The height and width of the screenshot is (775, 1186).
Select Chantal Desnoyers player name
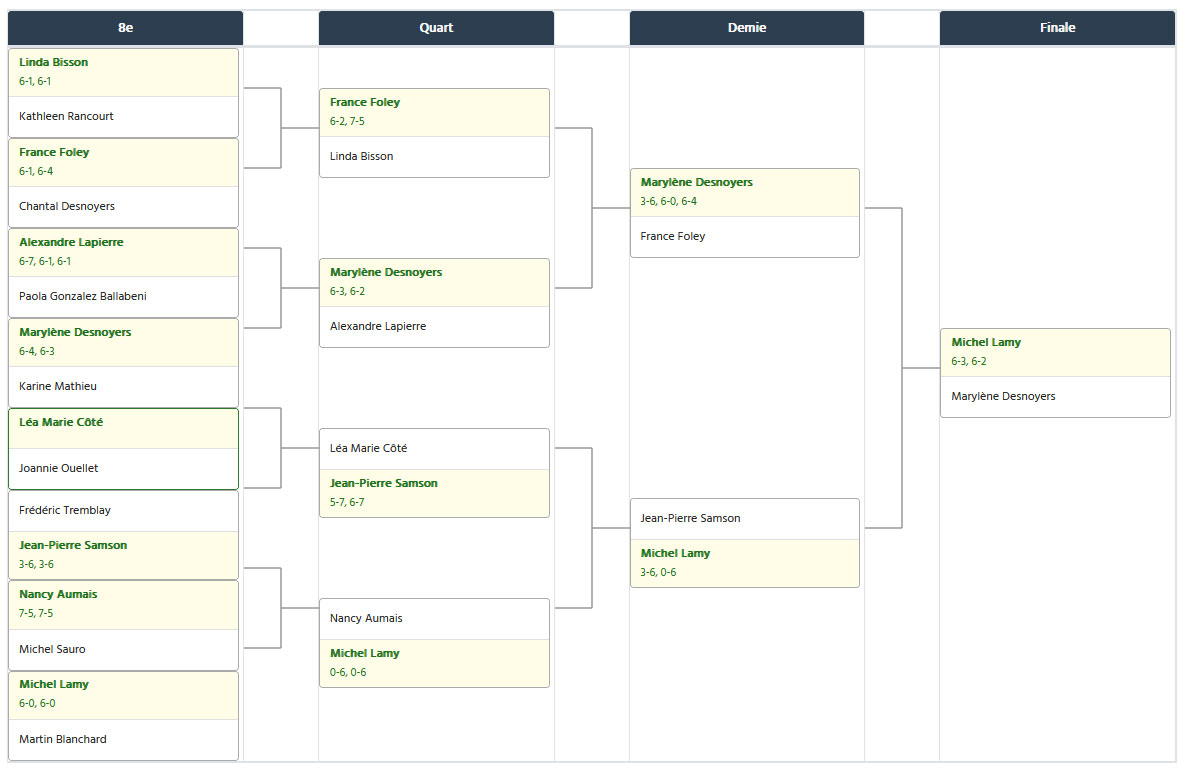pyautogui.click(x=67, y=206)
